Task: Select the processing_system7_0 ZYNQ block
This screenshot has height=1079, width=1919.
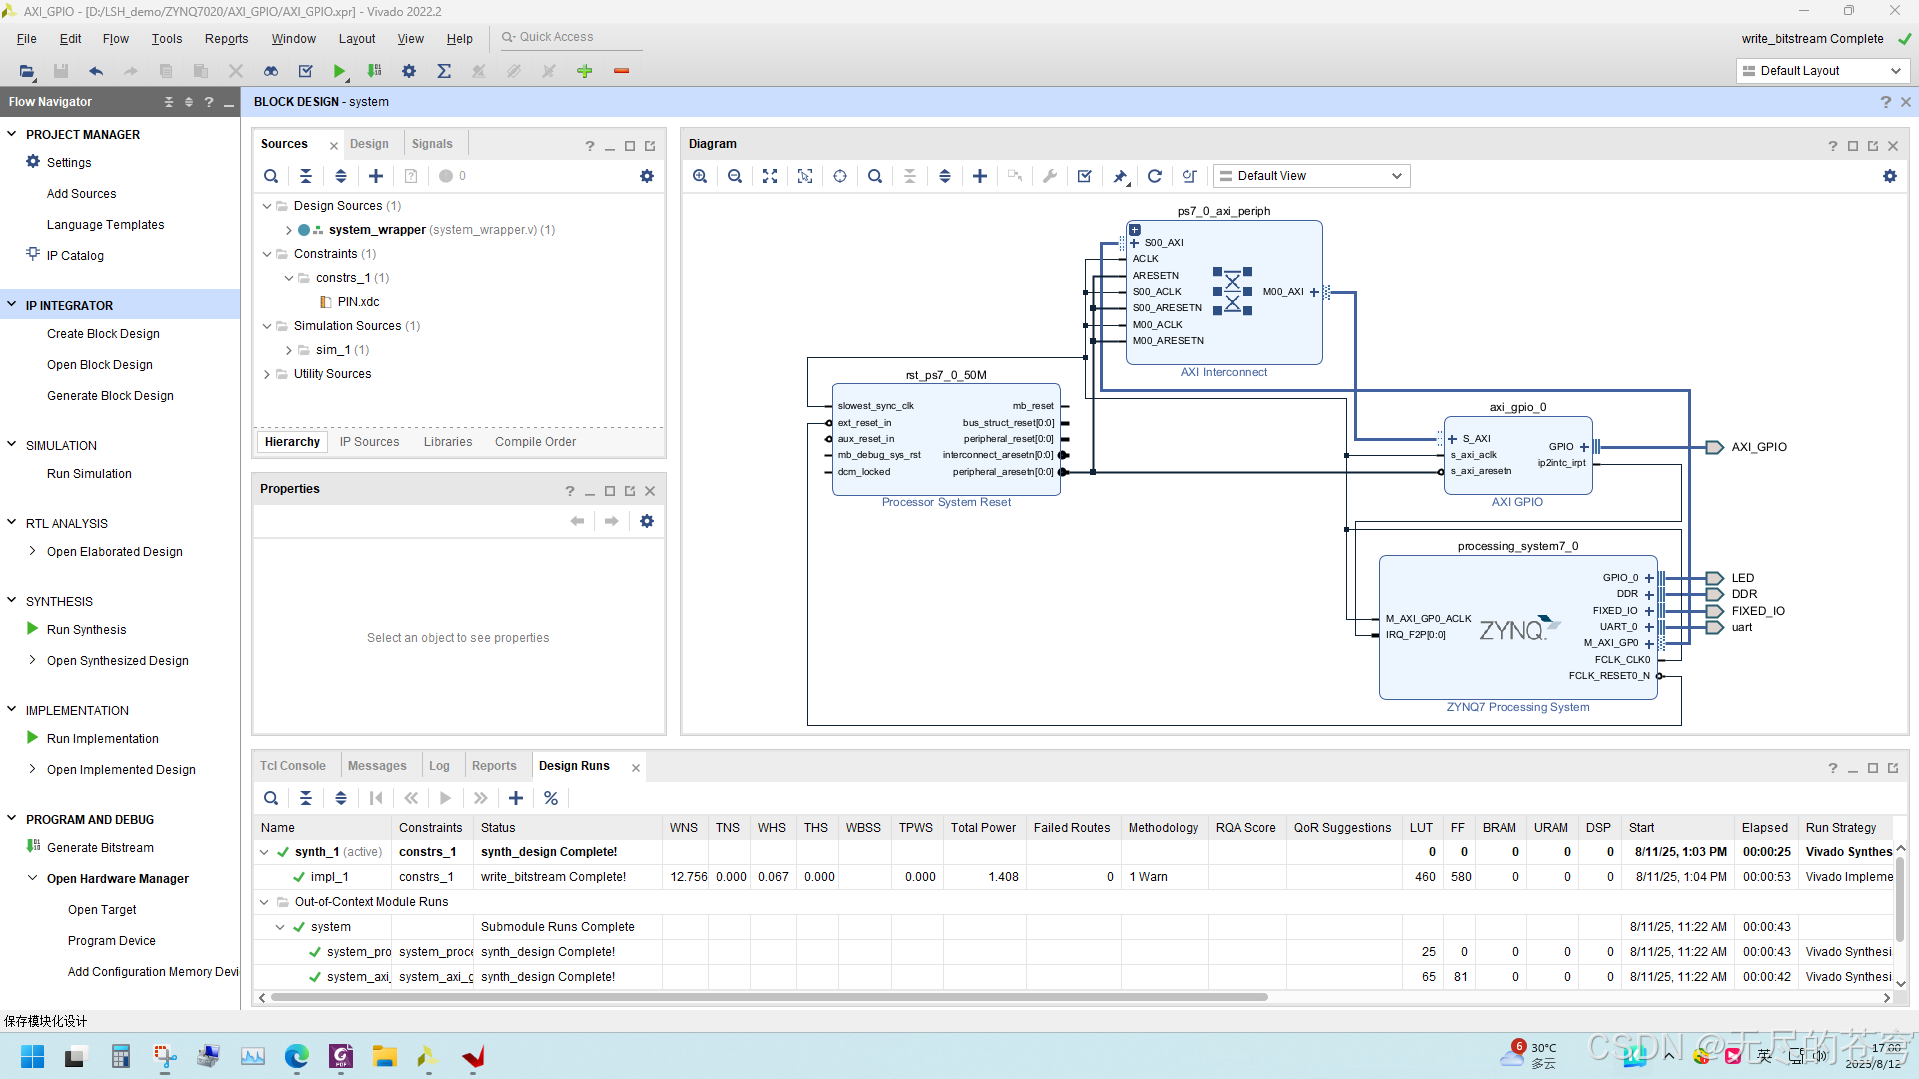Action: (x=1518, y=628)
